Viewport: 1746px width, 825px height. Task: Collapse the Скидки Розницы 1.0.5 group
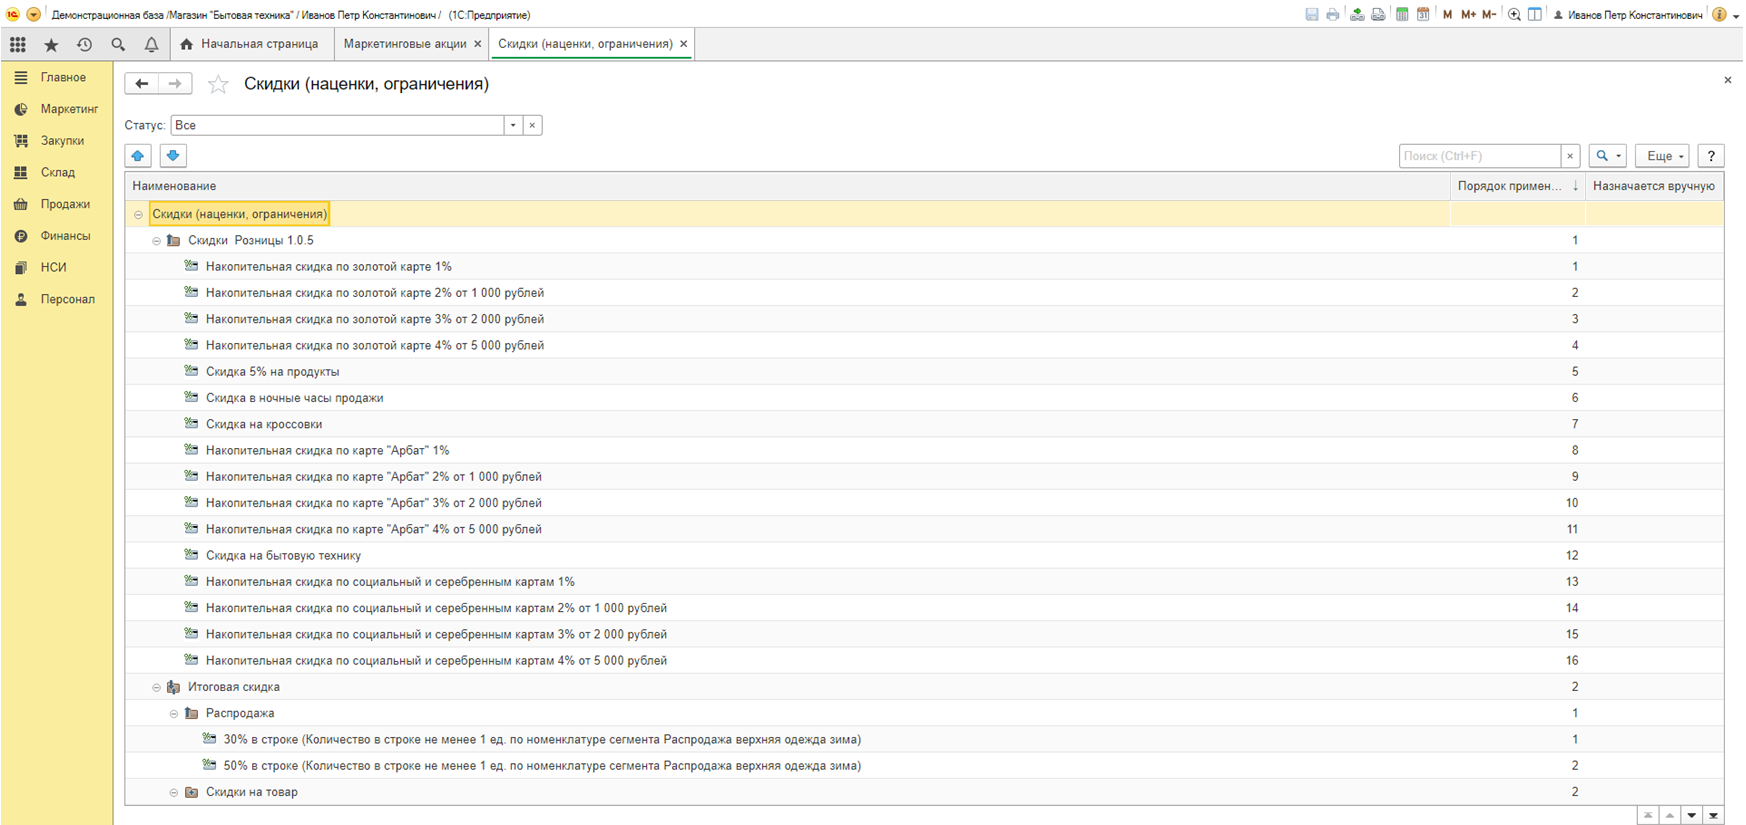coord(156,241)
